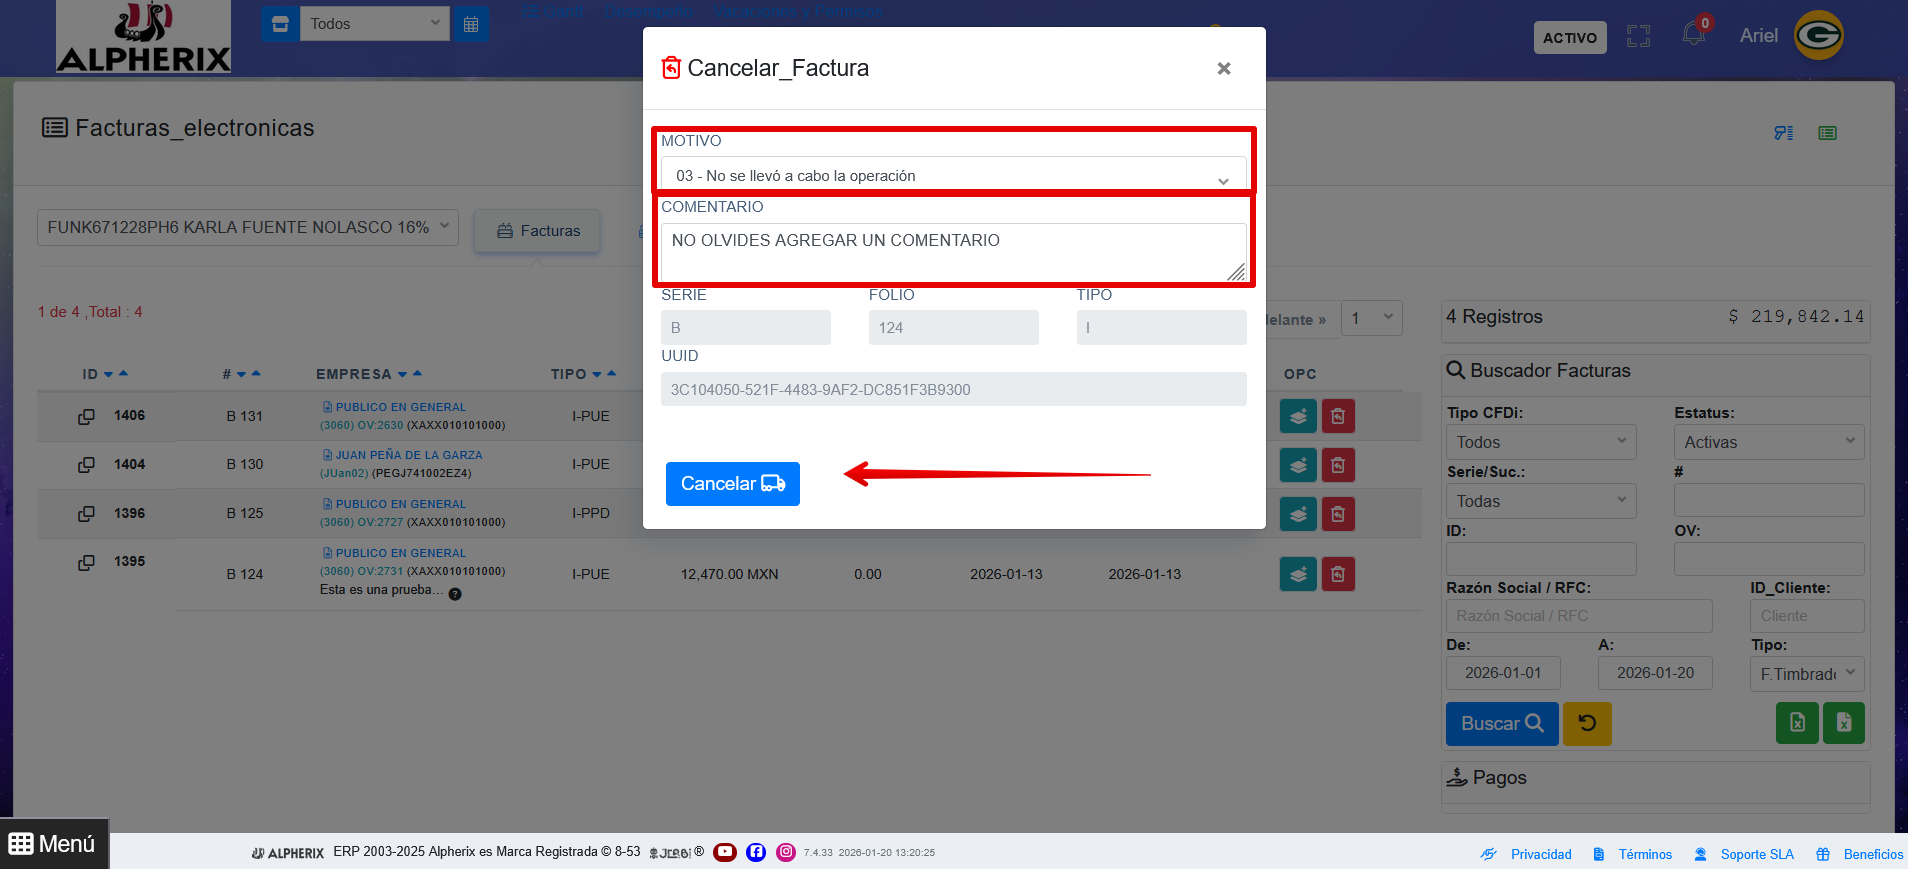Open the Menú button at bottom left
Image resolution: width=1908 pixels, height=869 pixels.
(53, 844)
